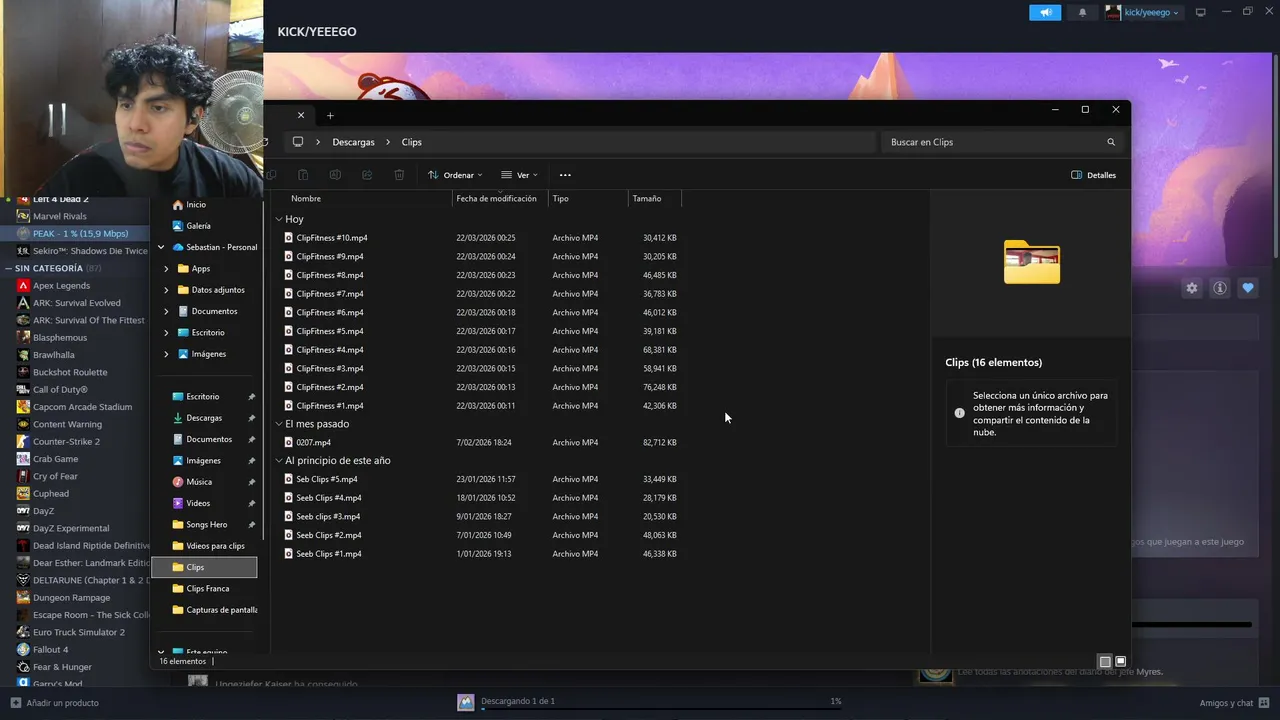Open game settings gear in Steam
Screen dimensions: 1280x720
(1192, 288)
